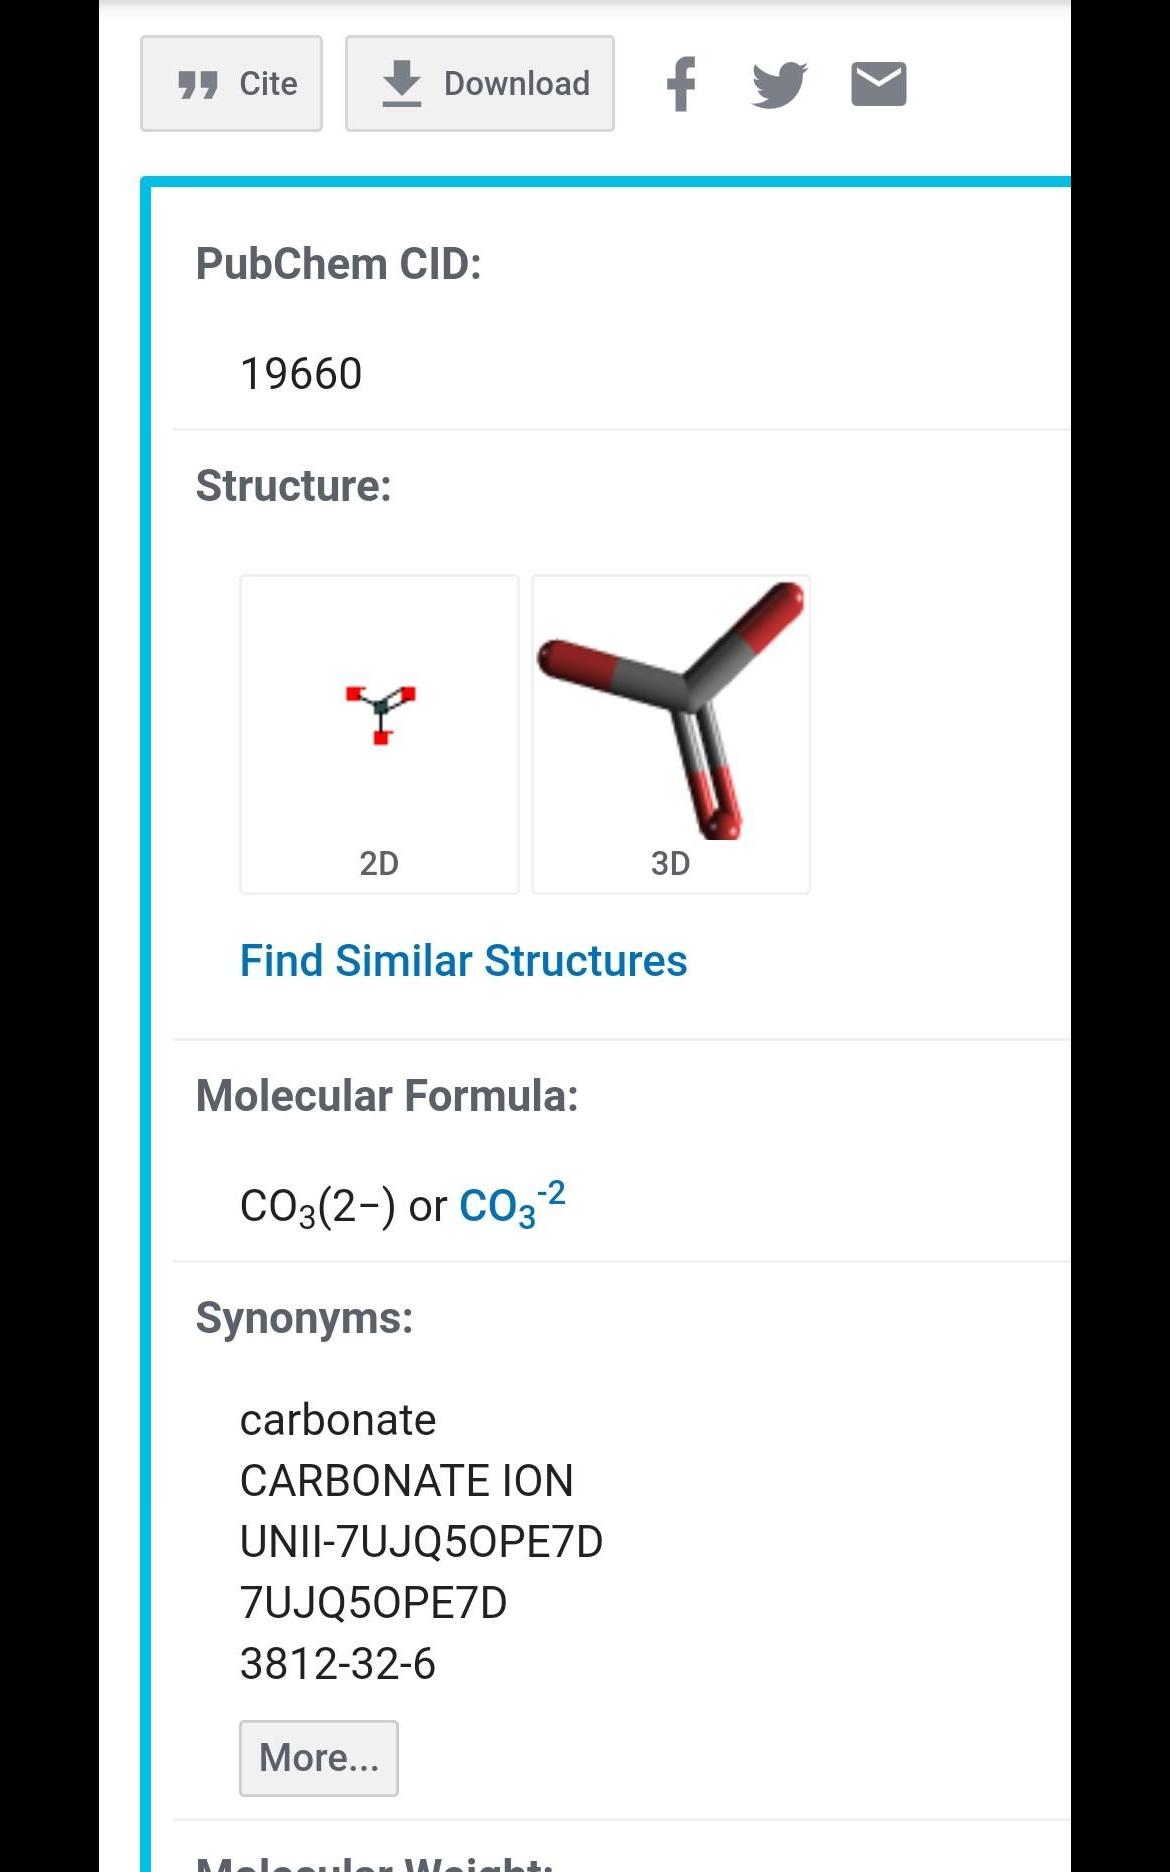This screenshot has width=1170, height=1872.
Task: Open the Find Similar Structures link
Action: click(x=463, y=961)
